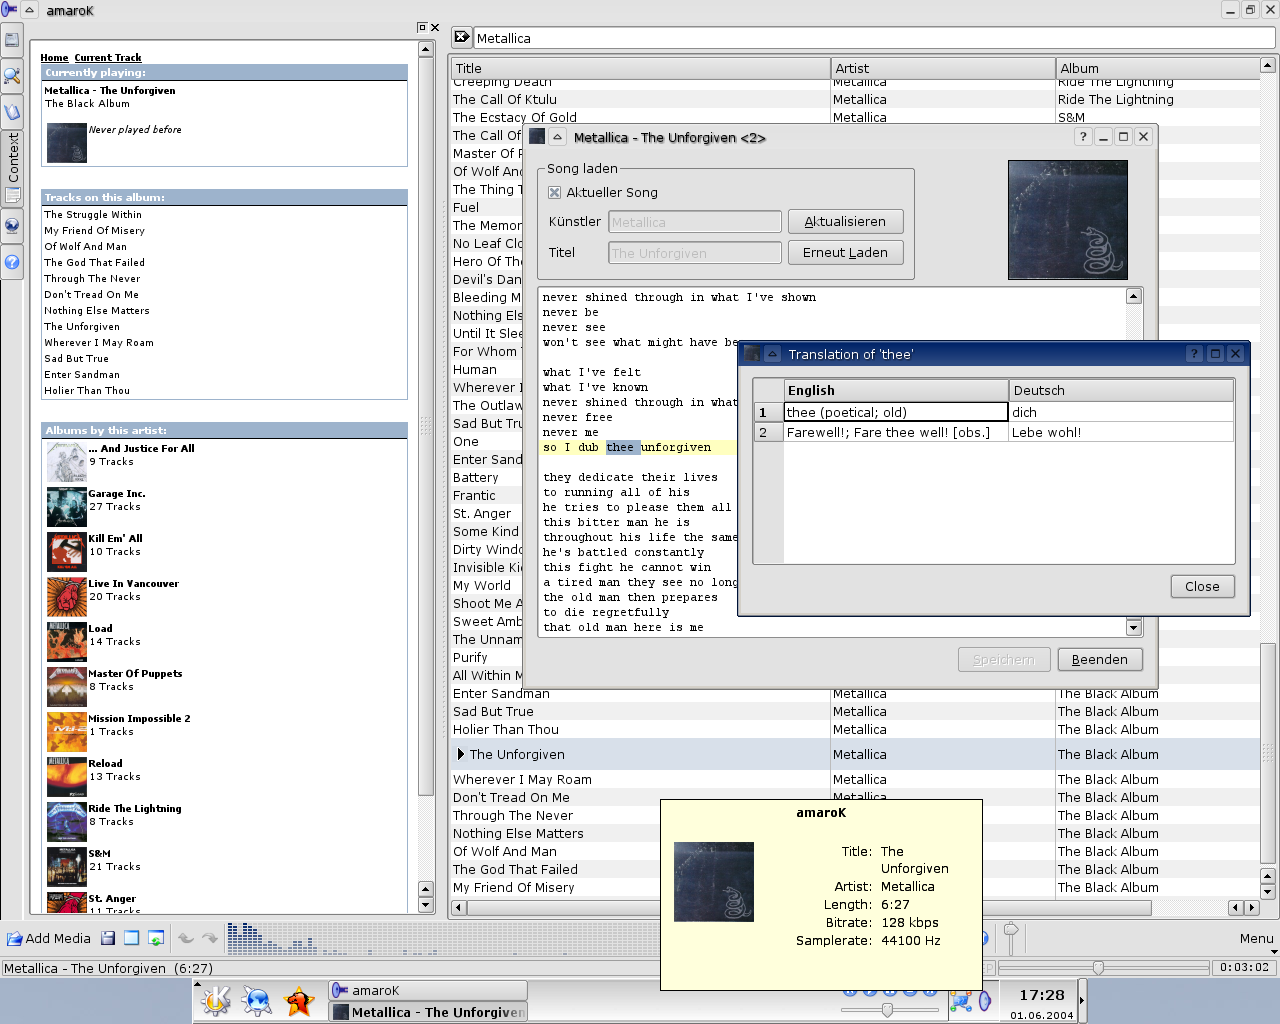This screenshot has height=1024, width=1280.
Task: Open the file browser sidebar tab
Action: click(11, 40)
